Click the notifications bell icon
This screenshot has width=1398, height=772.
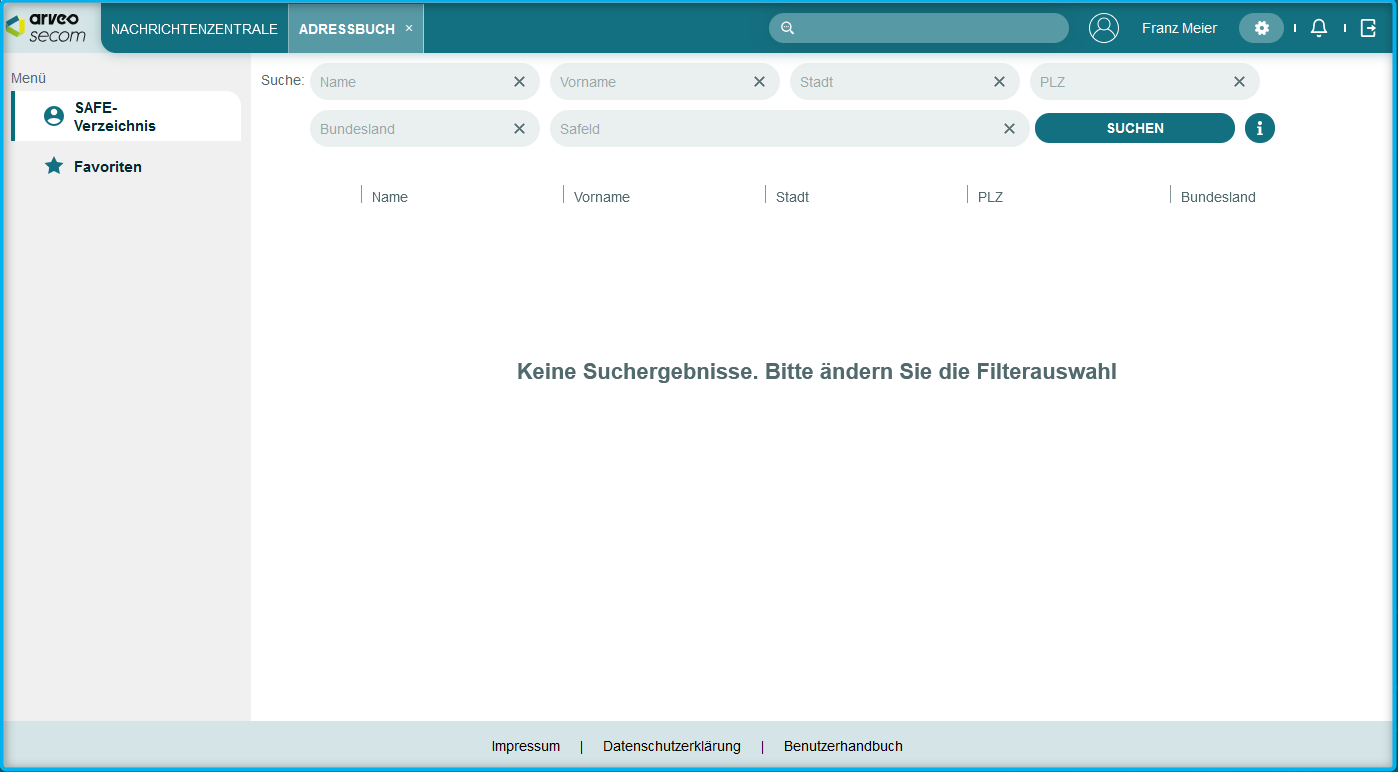pos(1319,28)
